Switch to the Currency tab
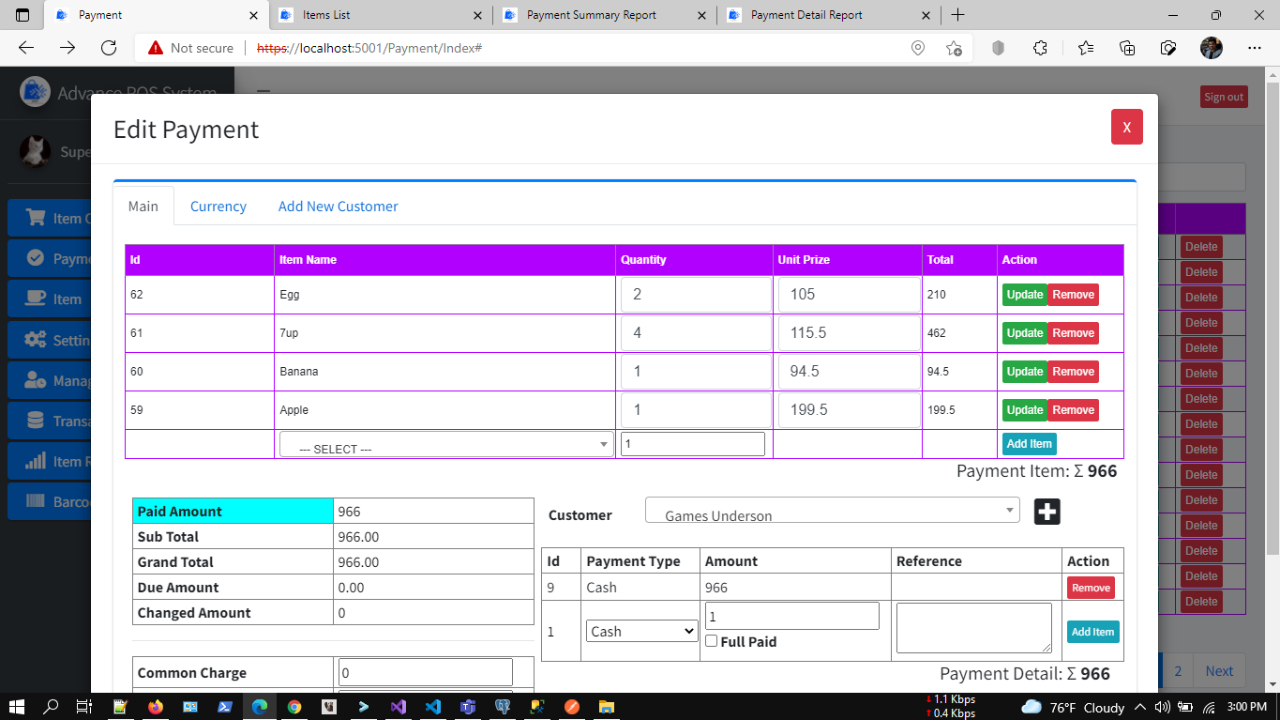The image size is (1280, 720). [x=218, y=206]
